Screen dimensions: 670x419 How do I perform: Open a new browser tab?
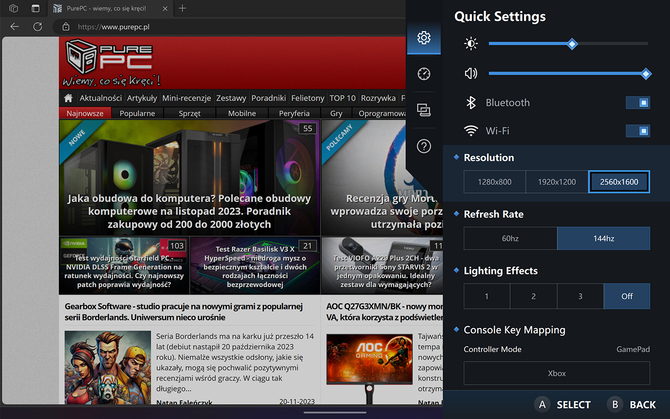click(182, 8)
